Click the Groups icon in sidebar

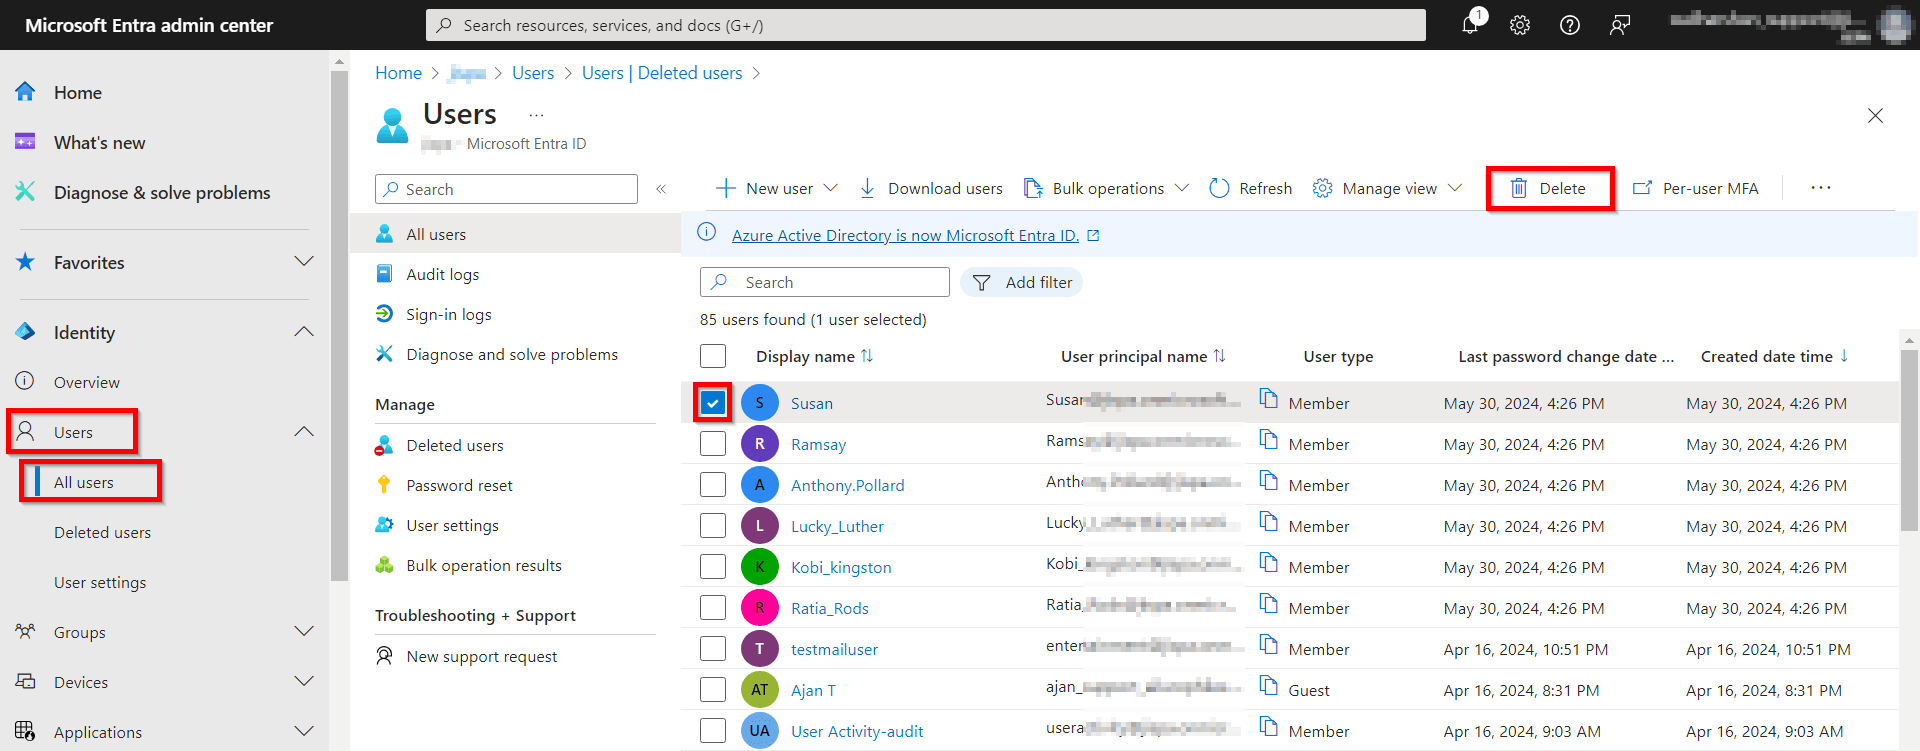(x=26, y=631)
